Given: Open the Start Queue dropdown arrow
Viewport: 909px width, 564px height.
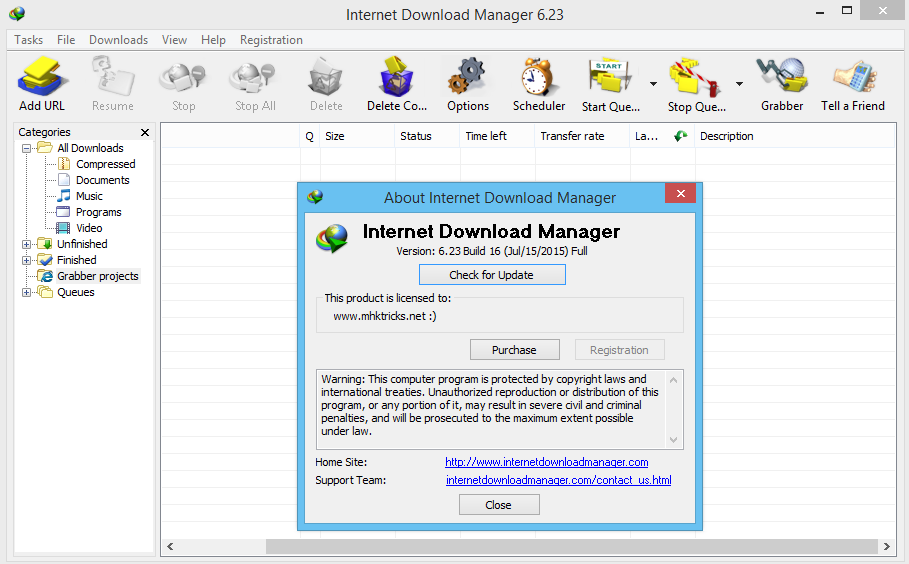Looking at the screenshot, I should pyautogui.click(x=653, y=84).
